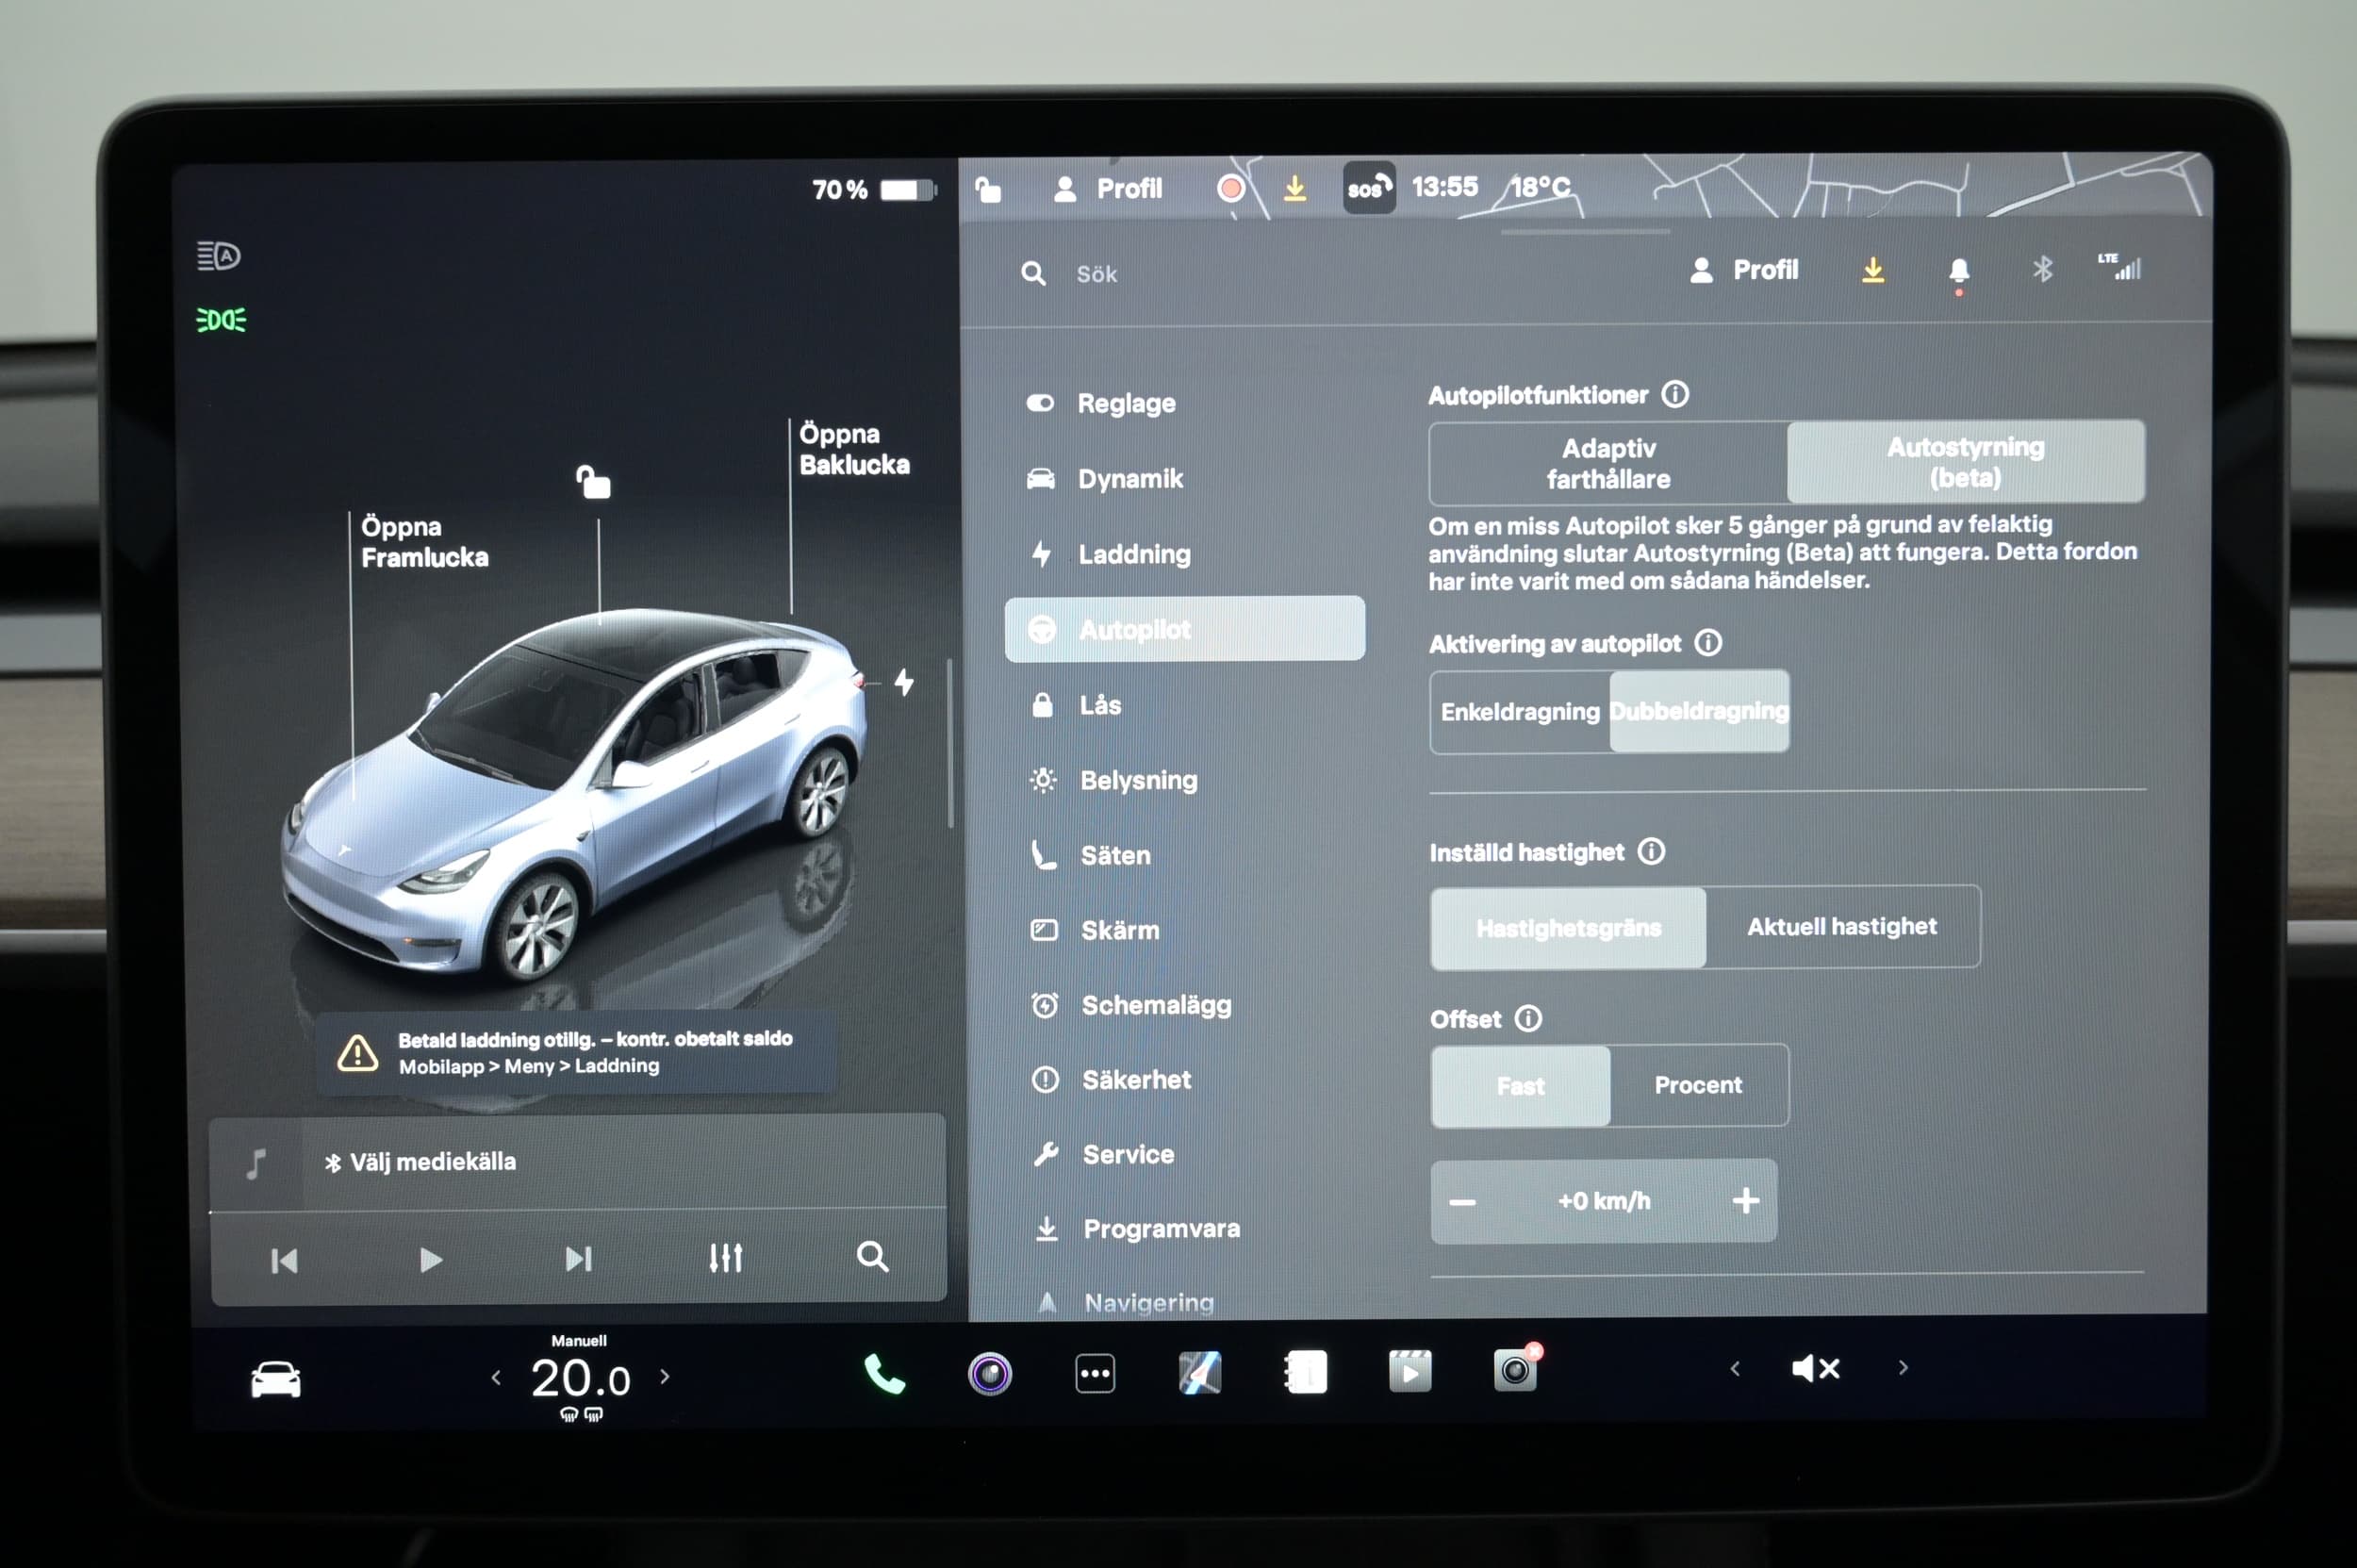This screenshot has height=1568, width=2357.
Task: Select Procent offset mode
Action: pos(1699,1085)
